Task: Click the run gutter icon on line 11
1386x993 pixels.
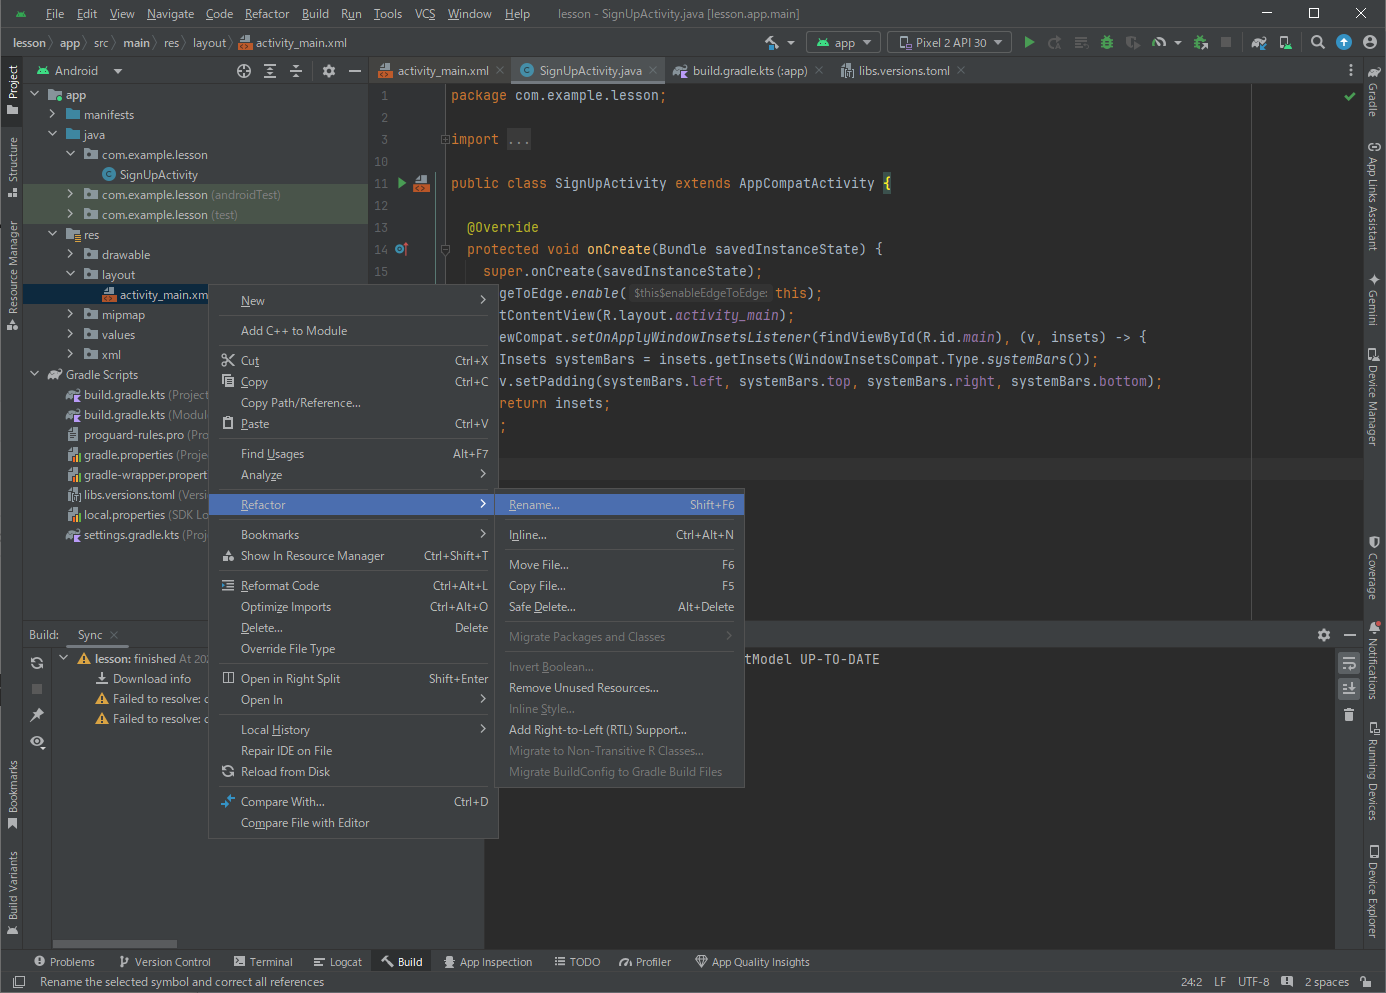Action: 402,183
